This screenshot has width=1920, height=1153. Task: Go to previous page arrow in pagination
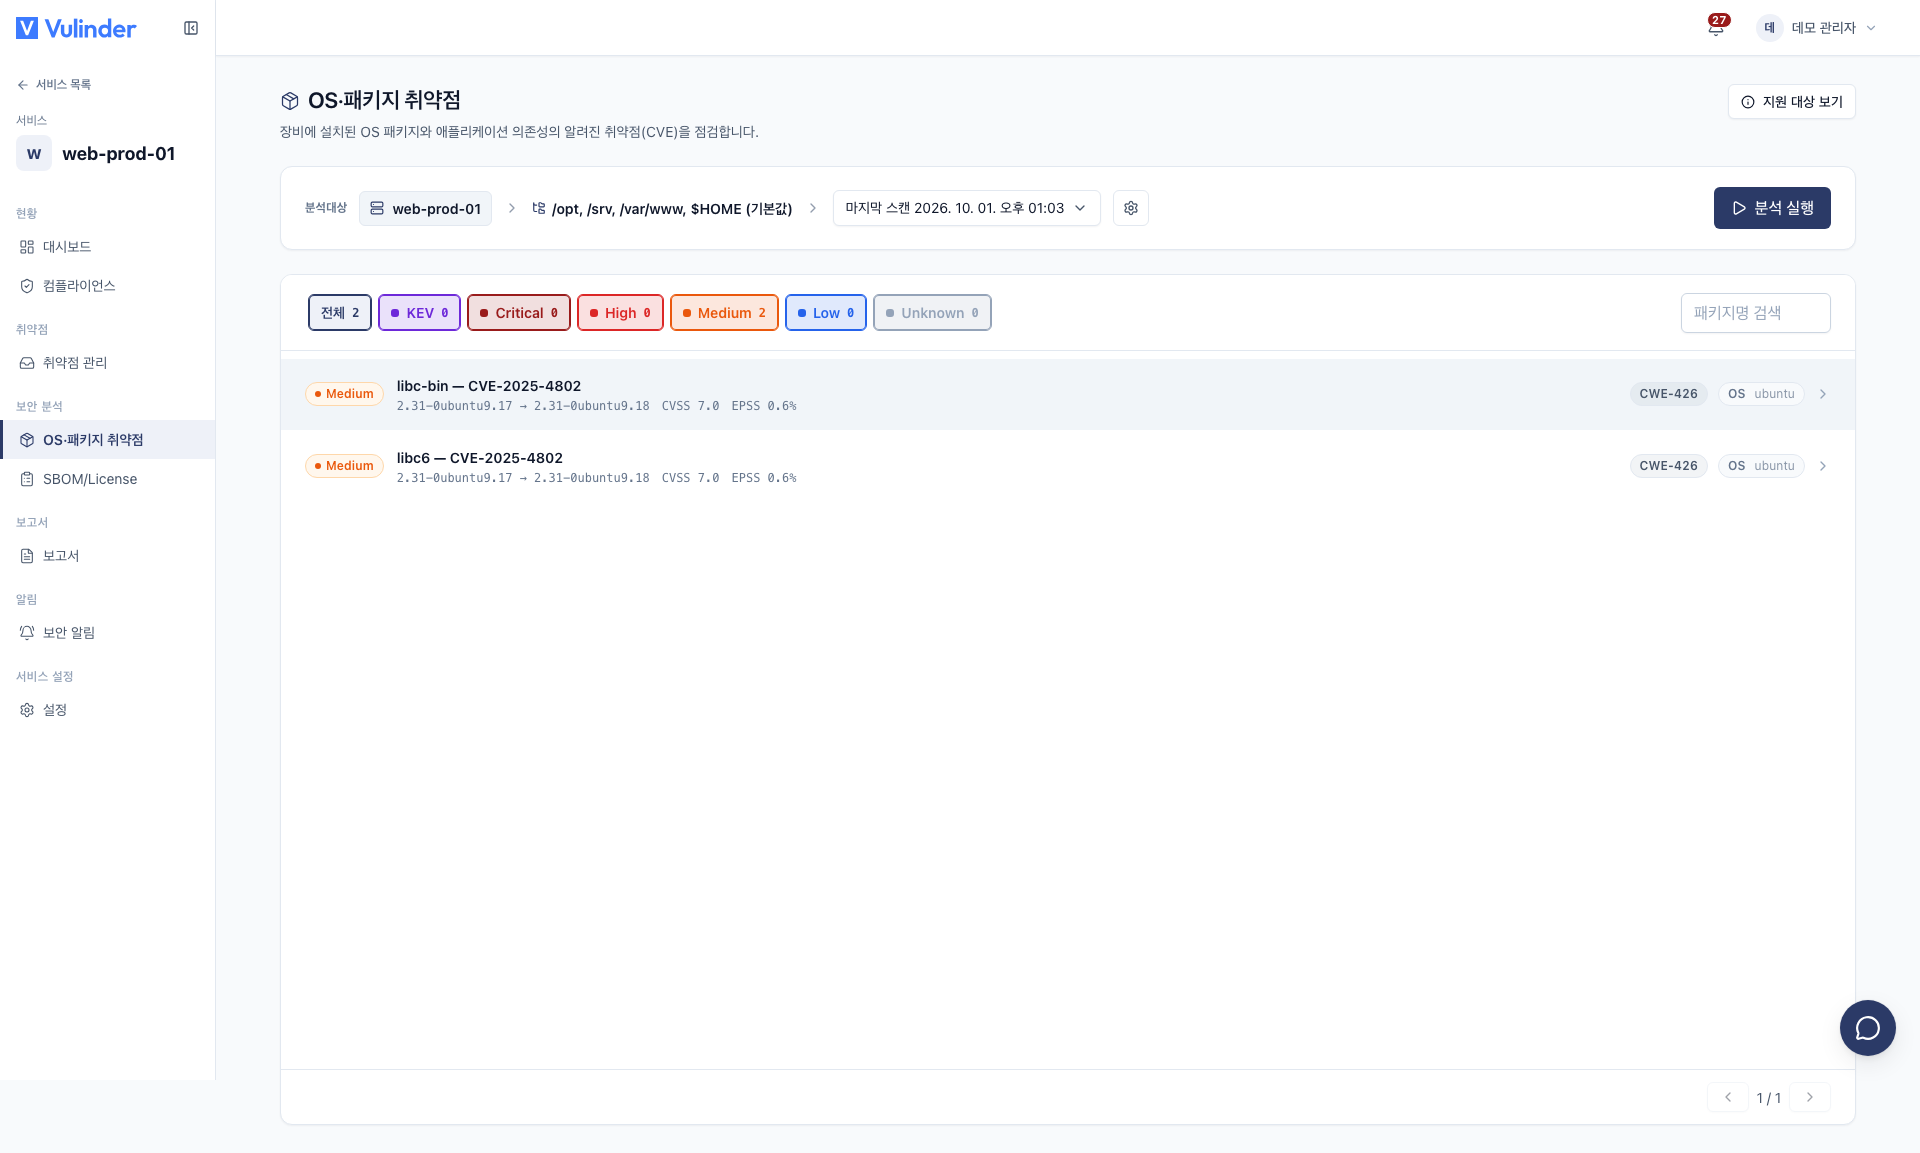[x=1728, y=1097]
